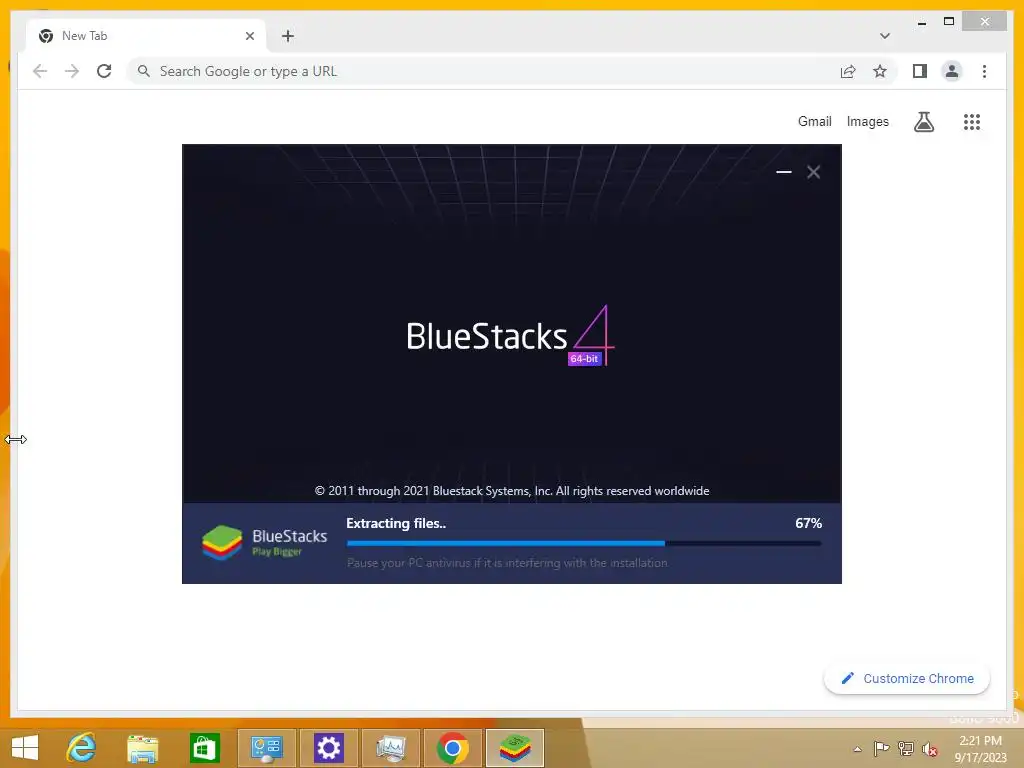Open PC settings gear taskbar icon
The width and height of the screenshot is (1024, 768).
(328, 748)
